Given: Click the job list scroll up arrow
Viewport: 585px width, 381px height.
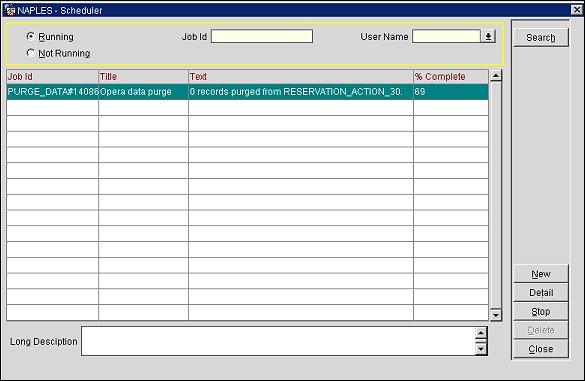Looking at the screenshot, I should 496,76.
